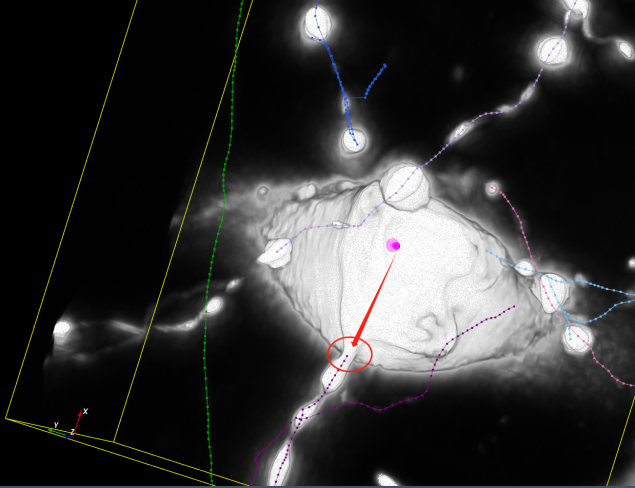
Task: Click the green Y axis arrow
Action: [58, 428]
